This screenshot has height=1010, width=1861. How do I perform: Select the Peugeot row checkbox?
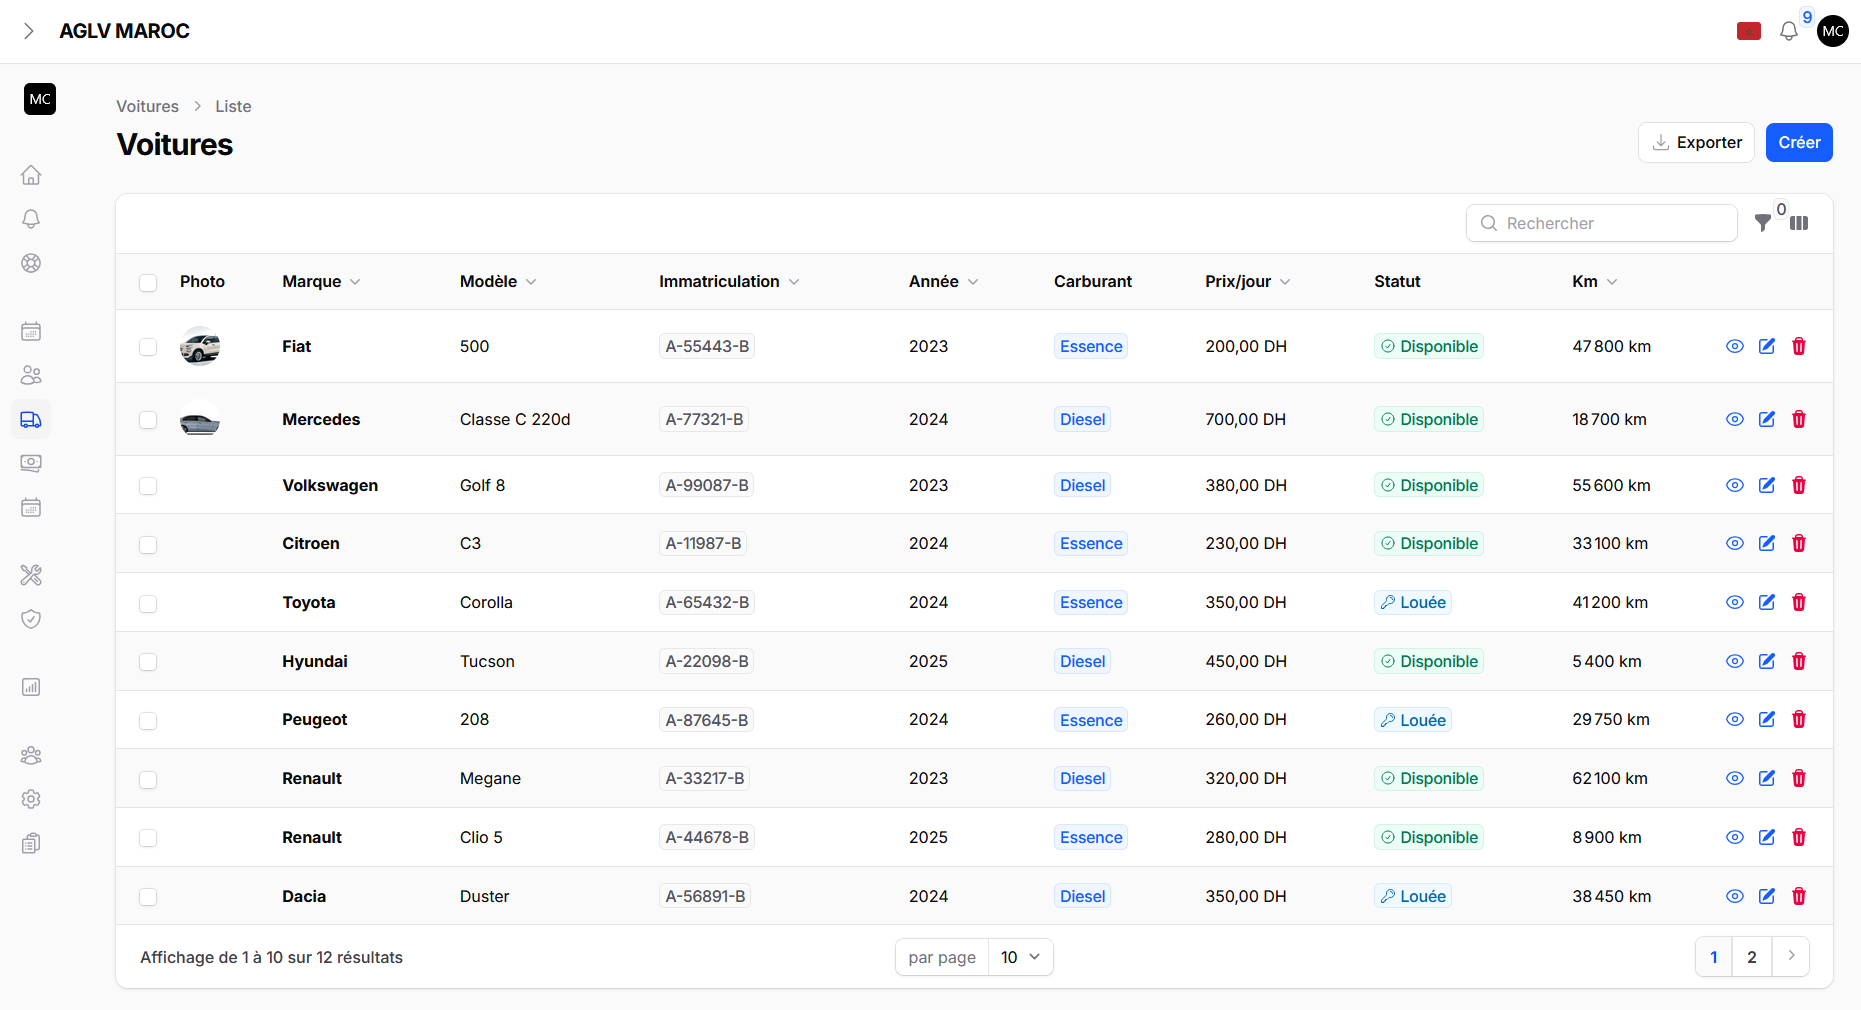click(x=148, y=720)
